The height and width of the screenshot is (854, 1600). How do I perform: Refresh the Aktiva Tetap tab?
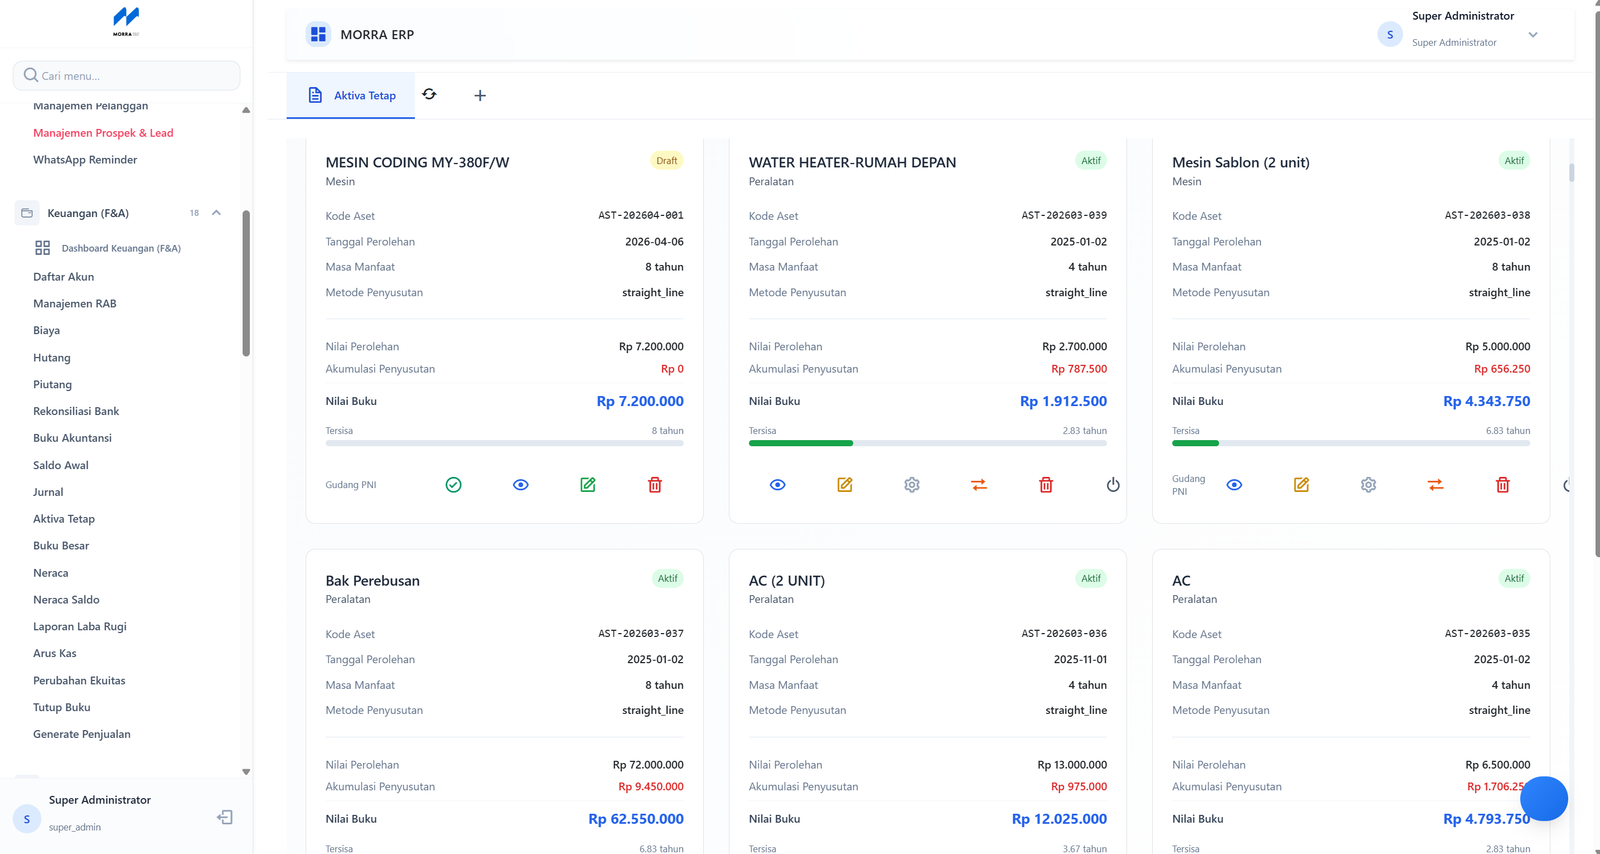429,94
